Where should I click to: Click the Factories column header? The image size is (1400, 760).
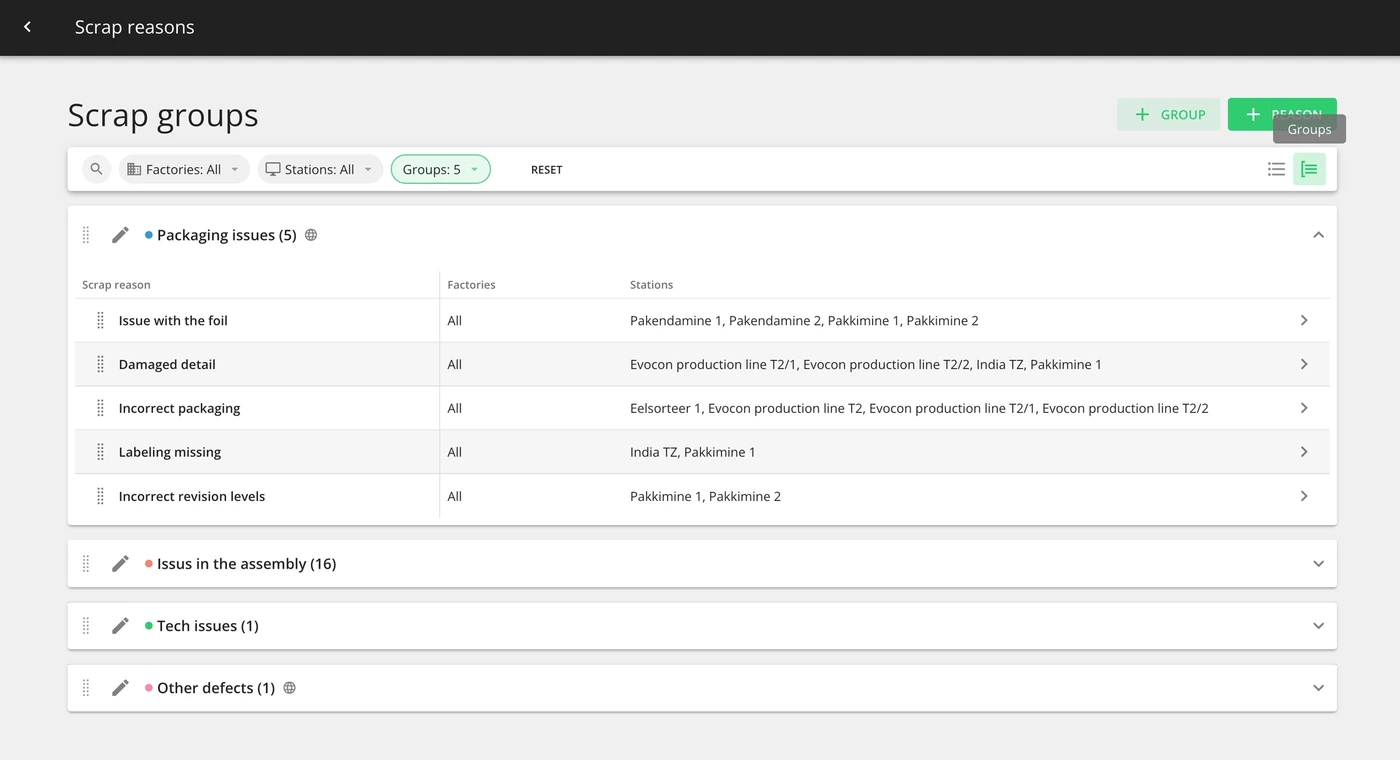pyautogui.click(x=471, y=285)
